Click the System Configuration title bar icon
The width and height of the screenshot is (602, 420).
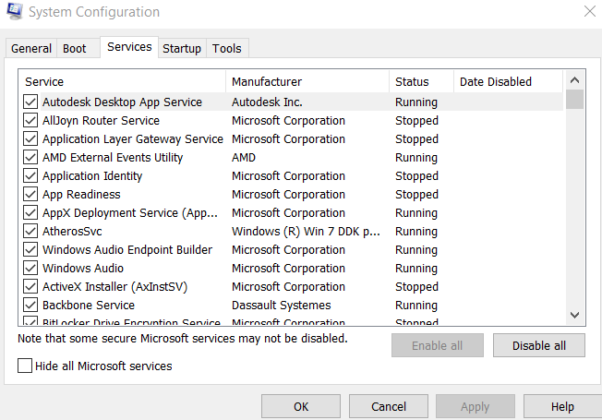13,12
